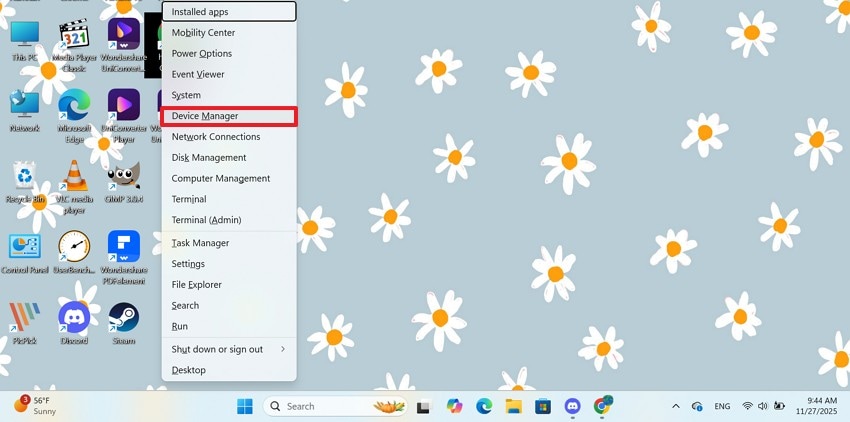The width and height of the screenshot is (850, 422).
Task: Click the battery tray icon
Action: click(x=780, y=406)
